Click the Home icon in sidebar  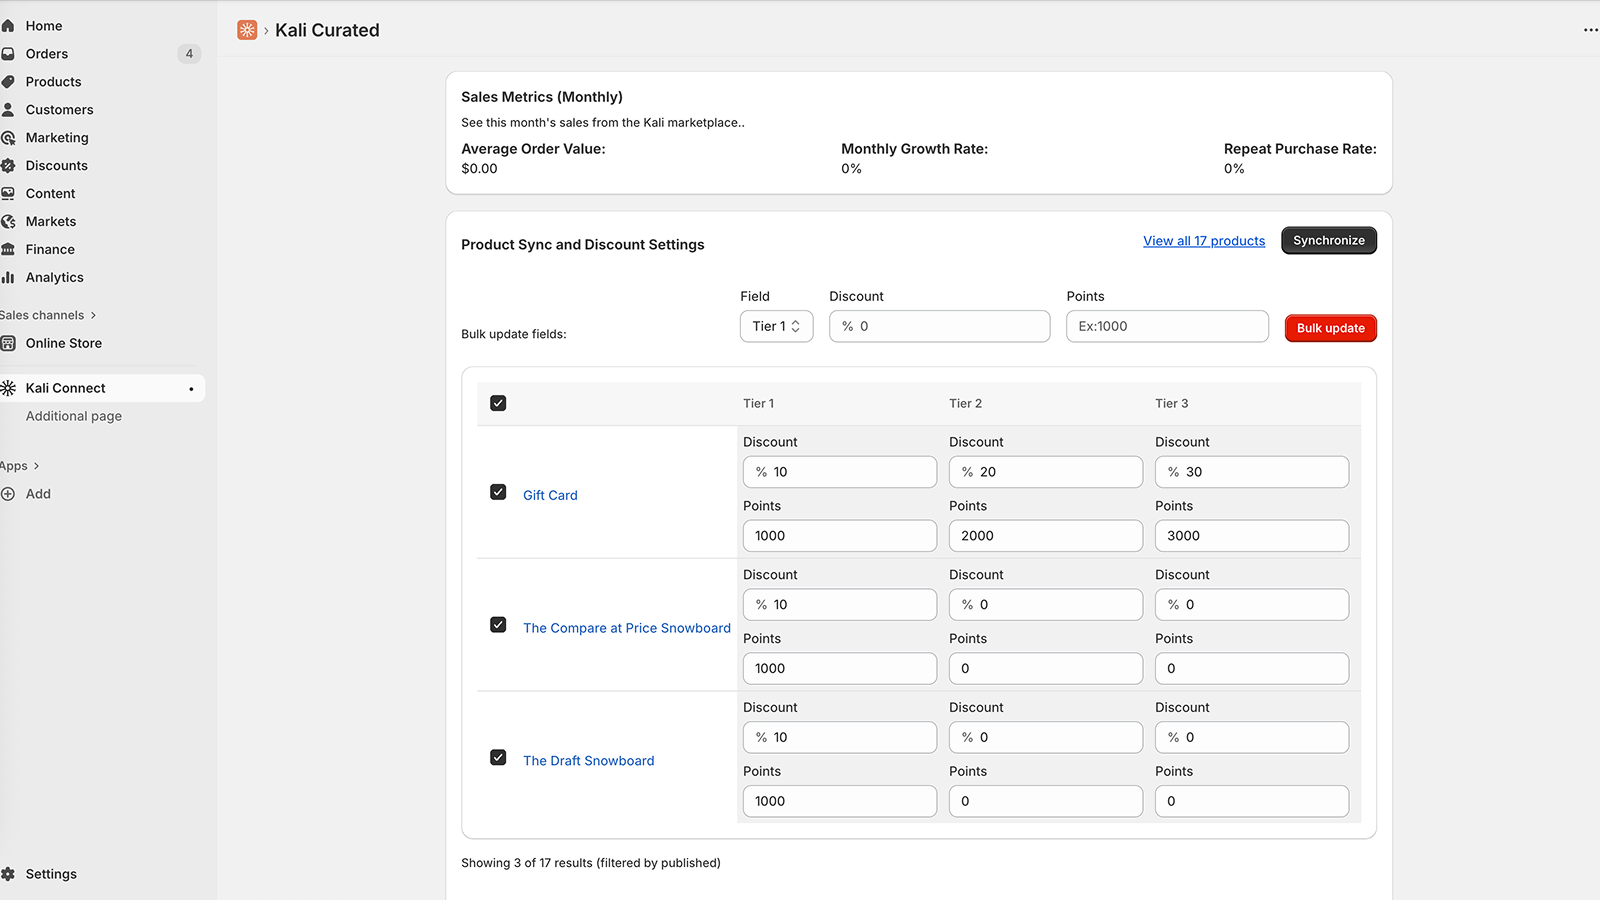point(8,26)
